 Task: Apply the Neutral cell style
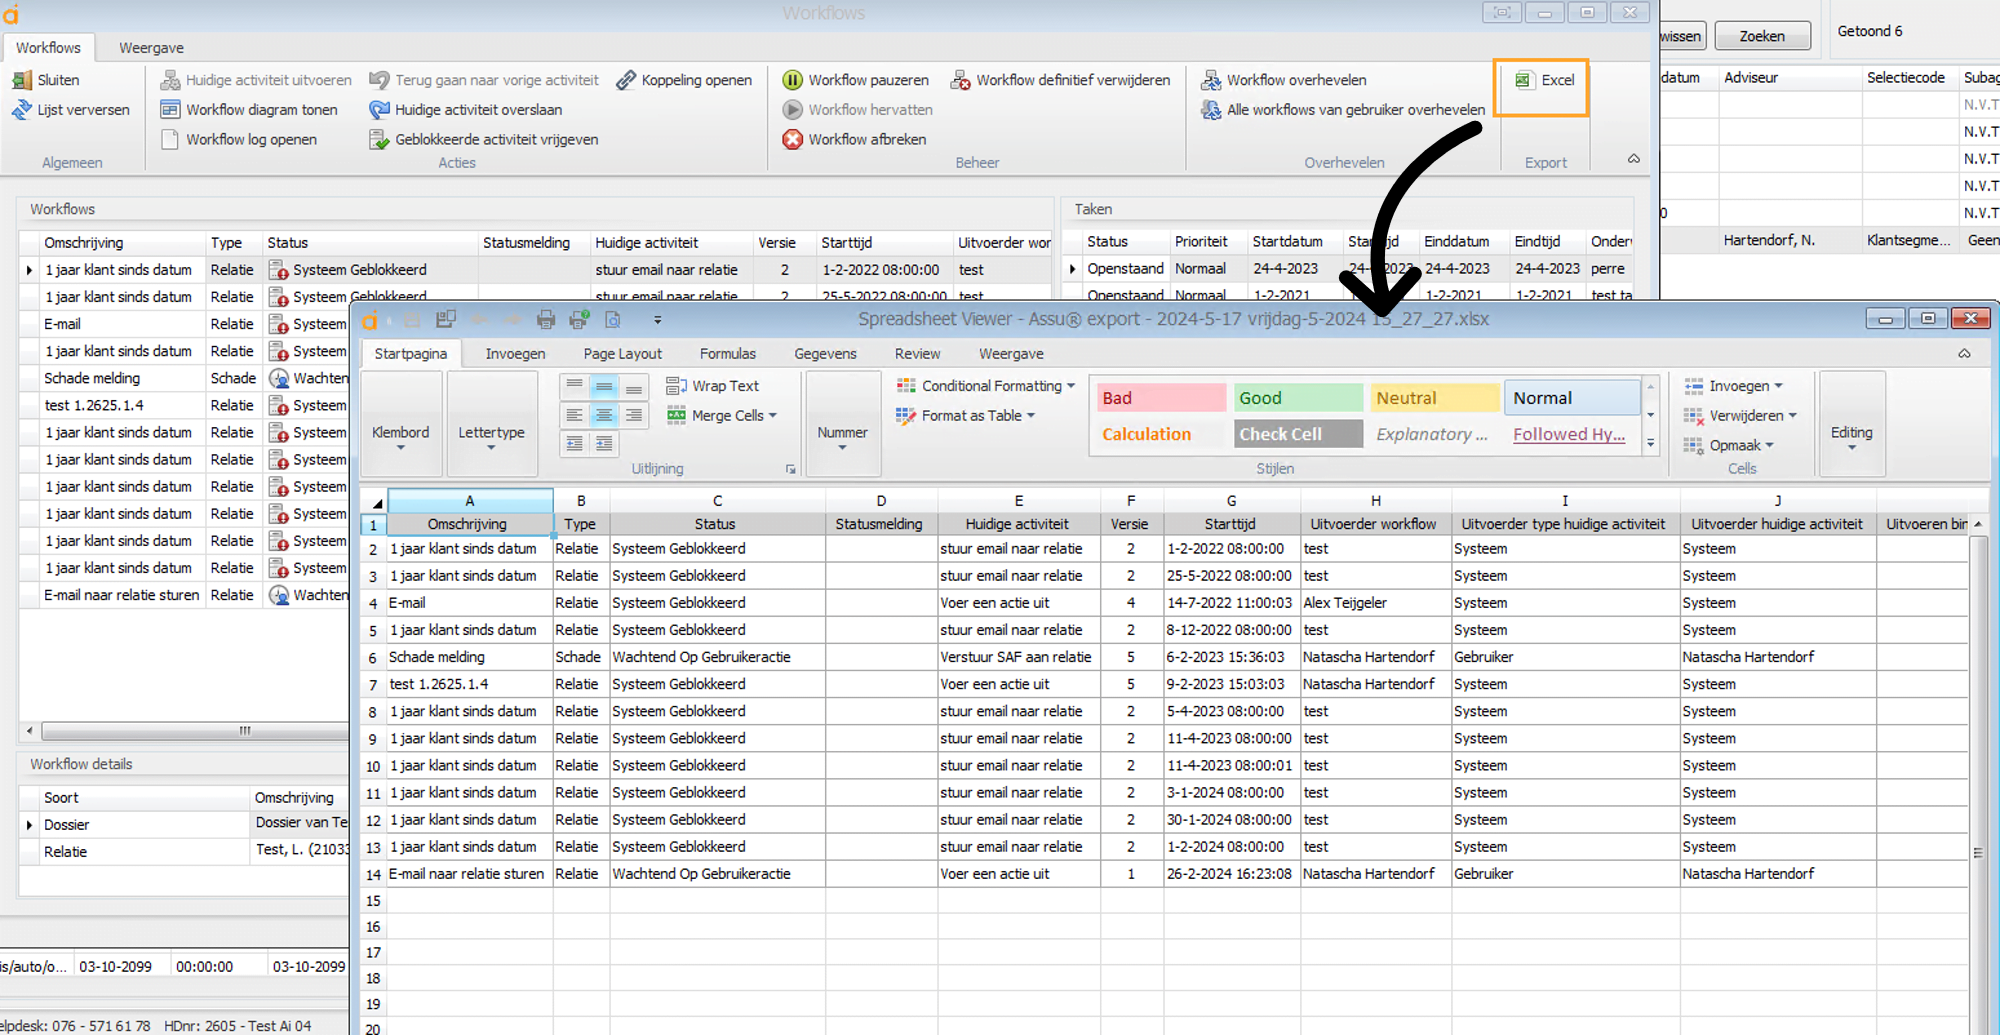(x=1435, y=398)
